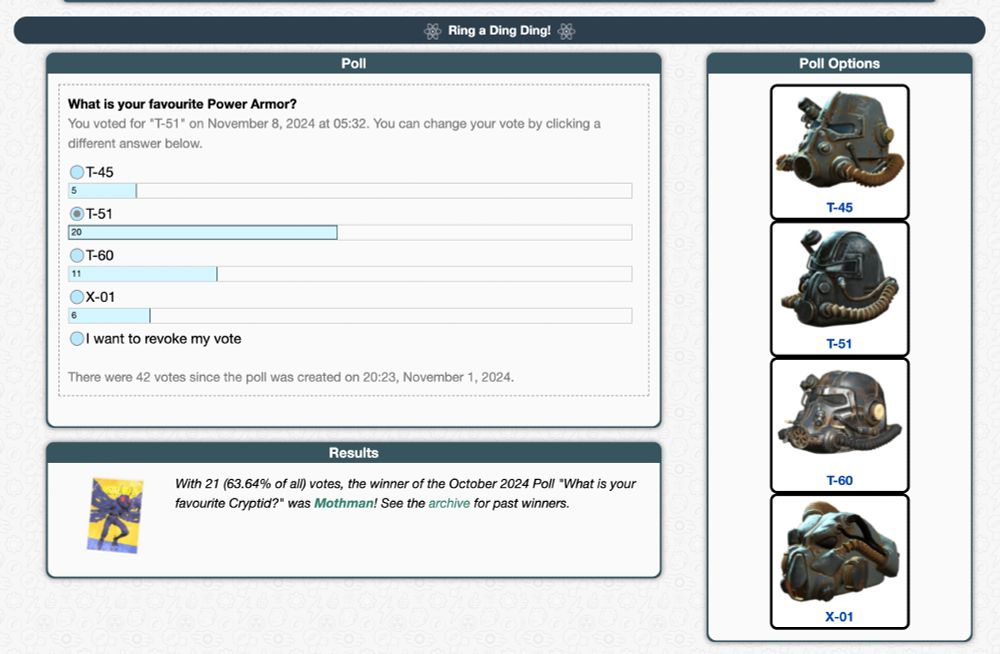Vote for X-01 radio option
The height and width of the screenshot is (654, 1000).
[x=77, y=297]
